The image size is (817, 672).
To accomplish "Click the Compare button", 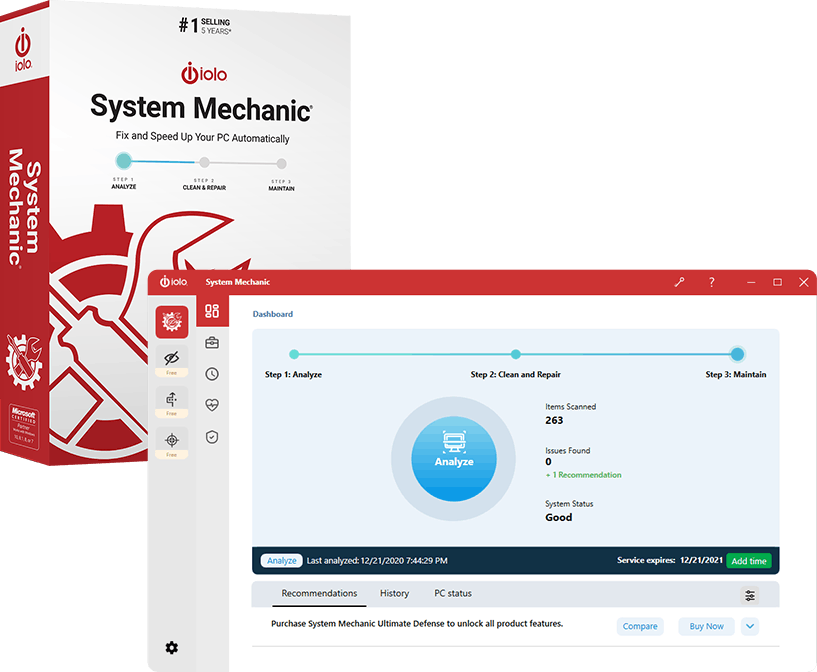I will [x=640, y=626].
